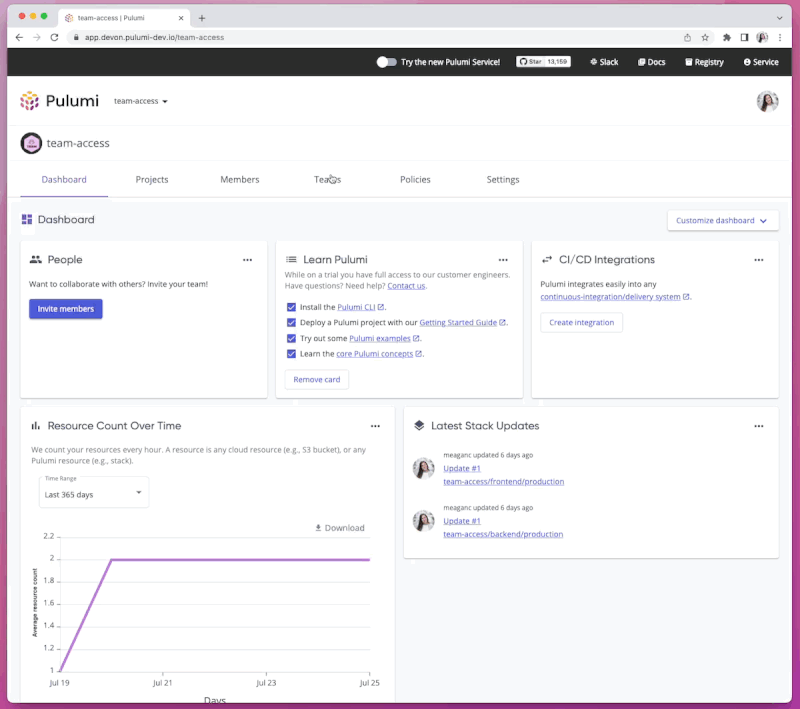
Task: Open Registry link in top bar
Action: 704,62
